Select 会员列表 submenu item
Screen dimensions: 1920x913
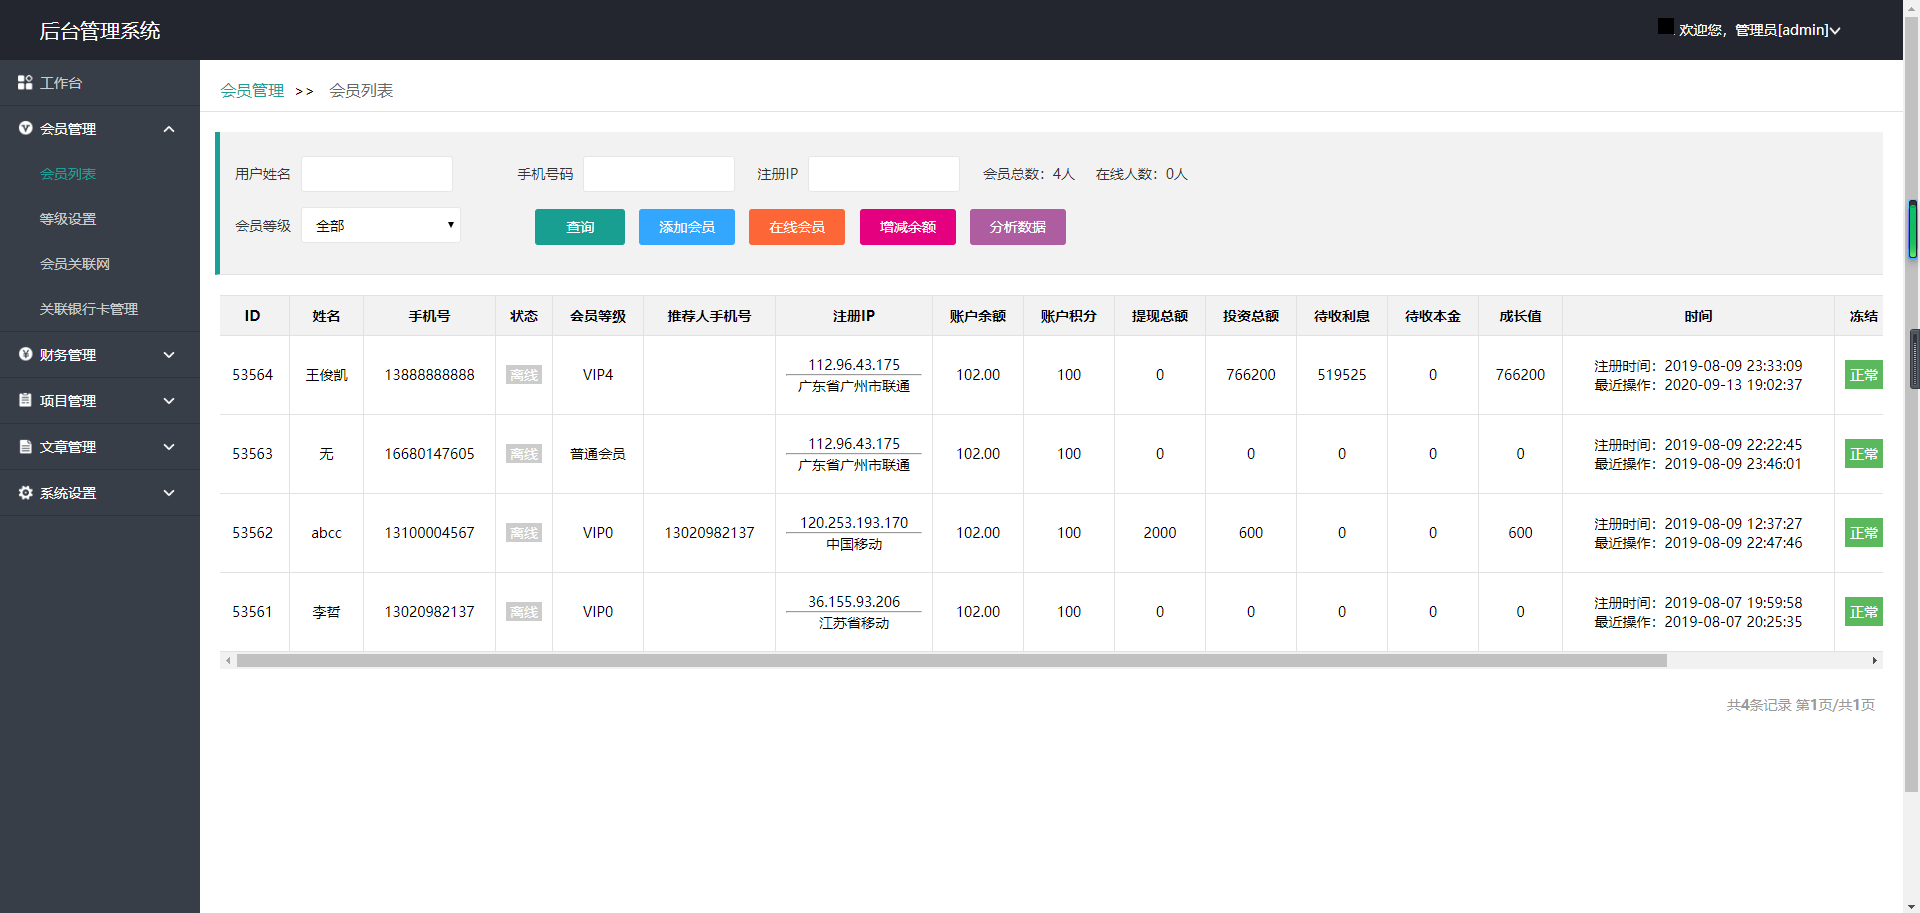tap(68, 174)
